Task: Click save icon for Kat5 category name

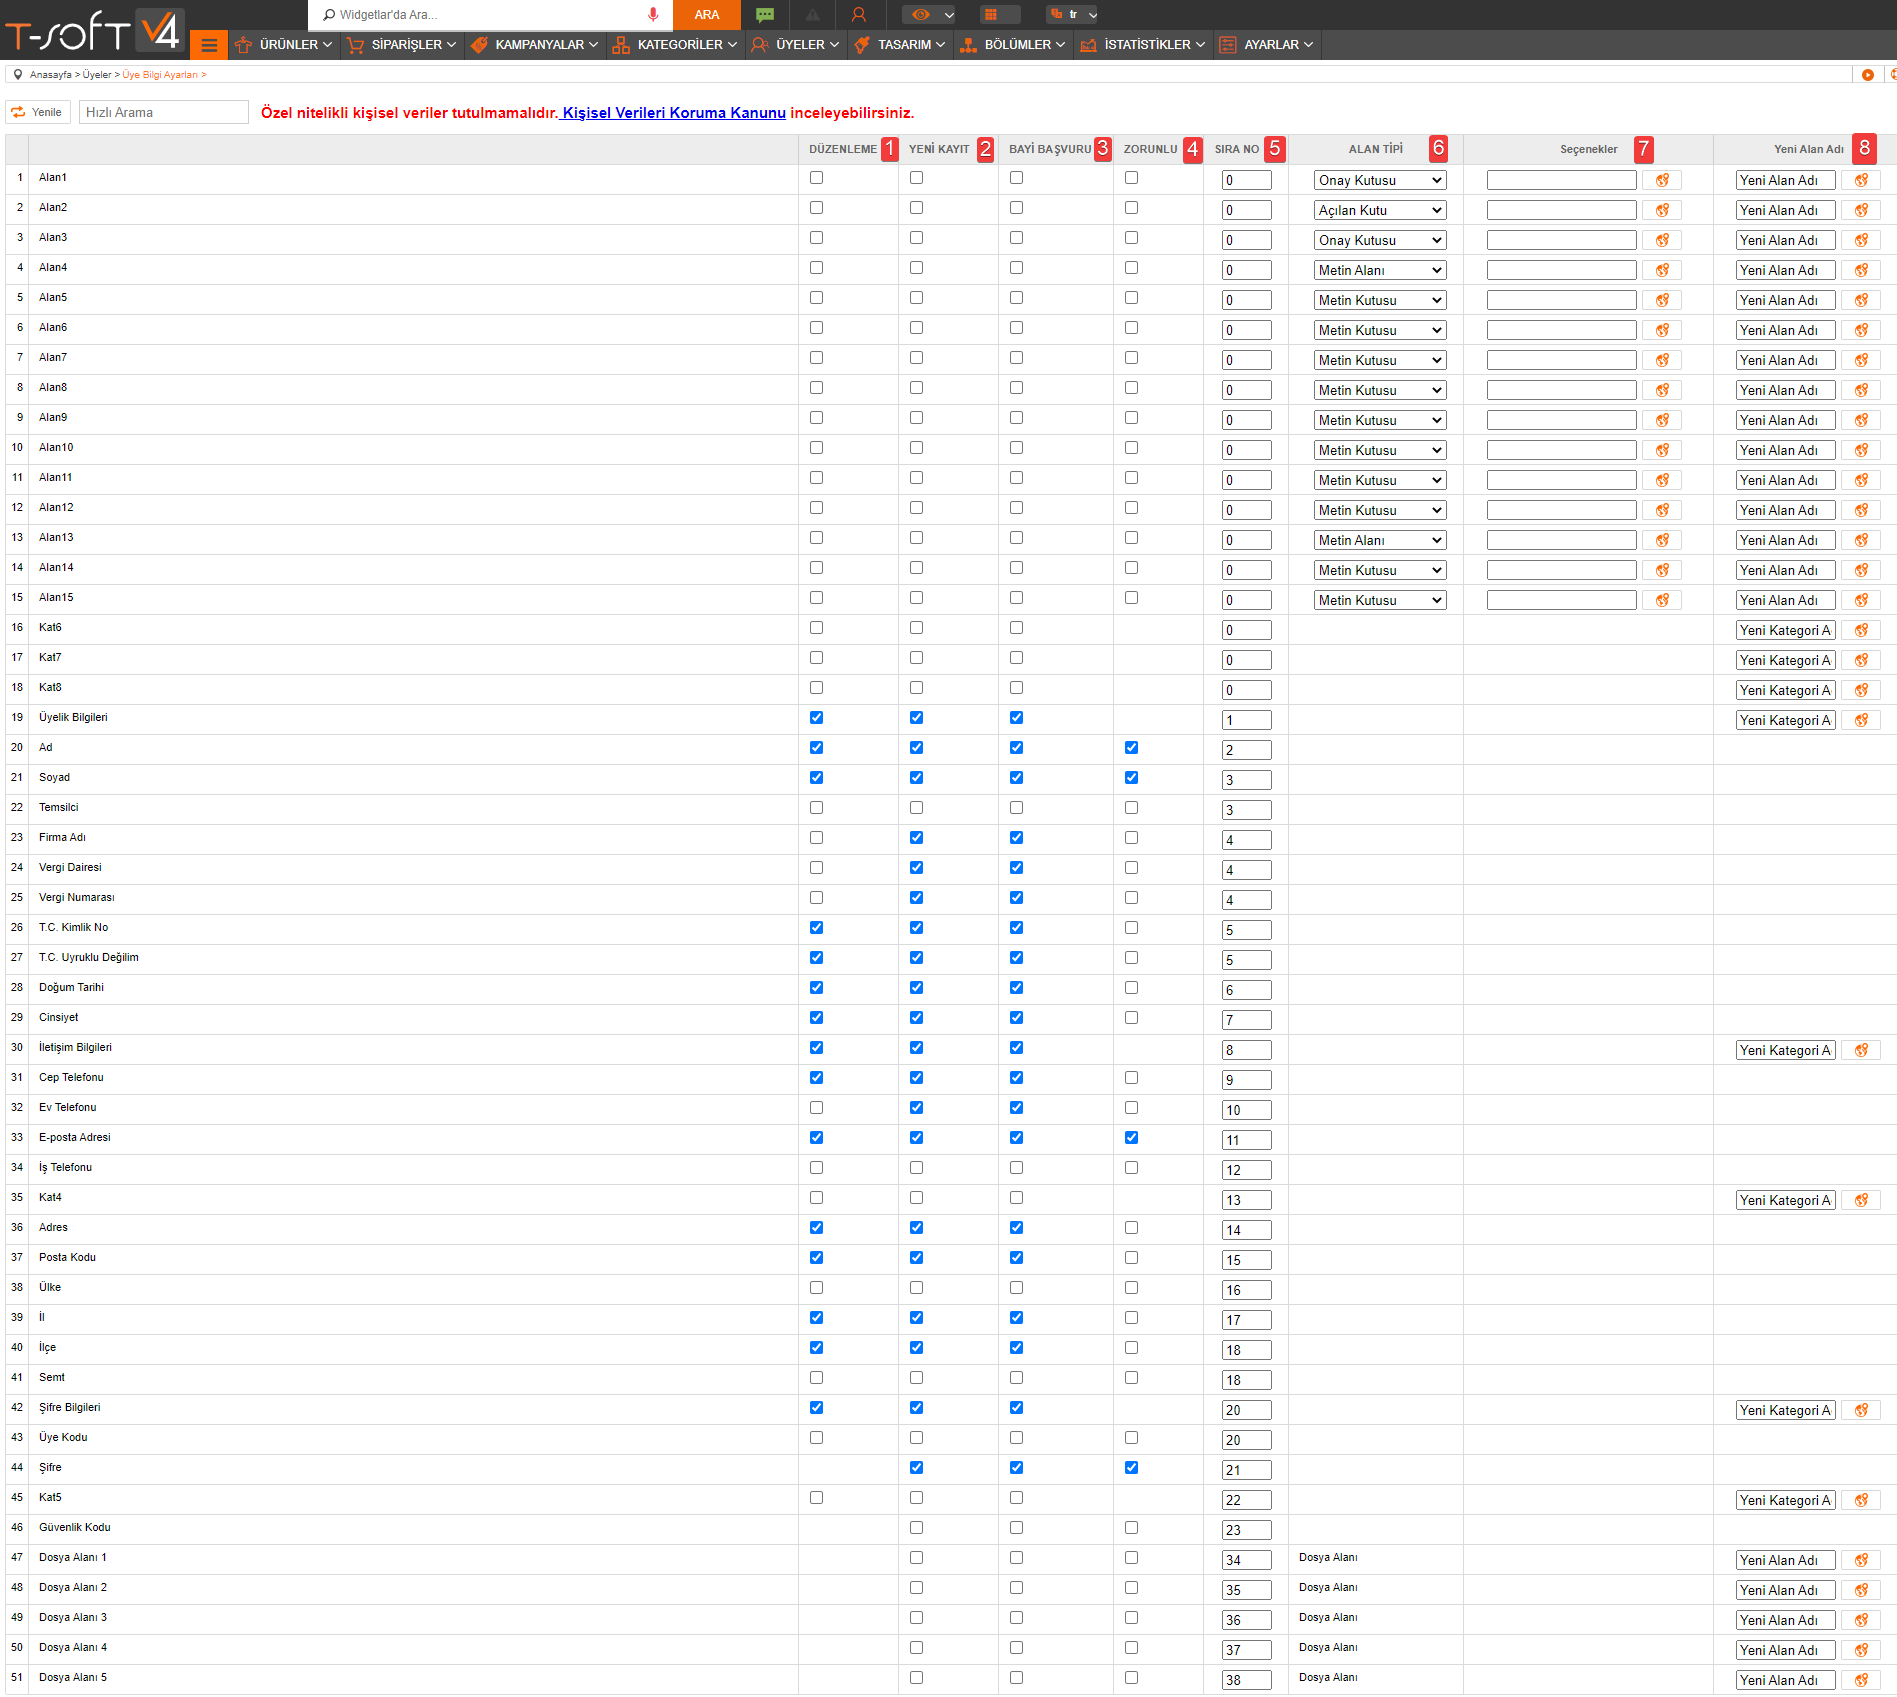Action: point(1861,1500)
